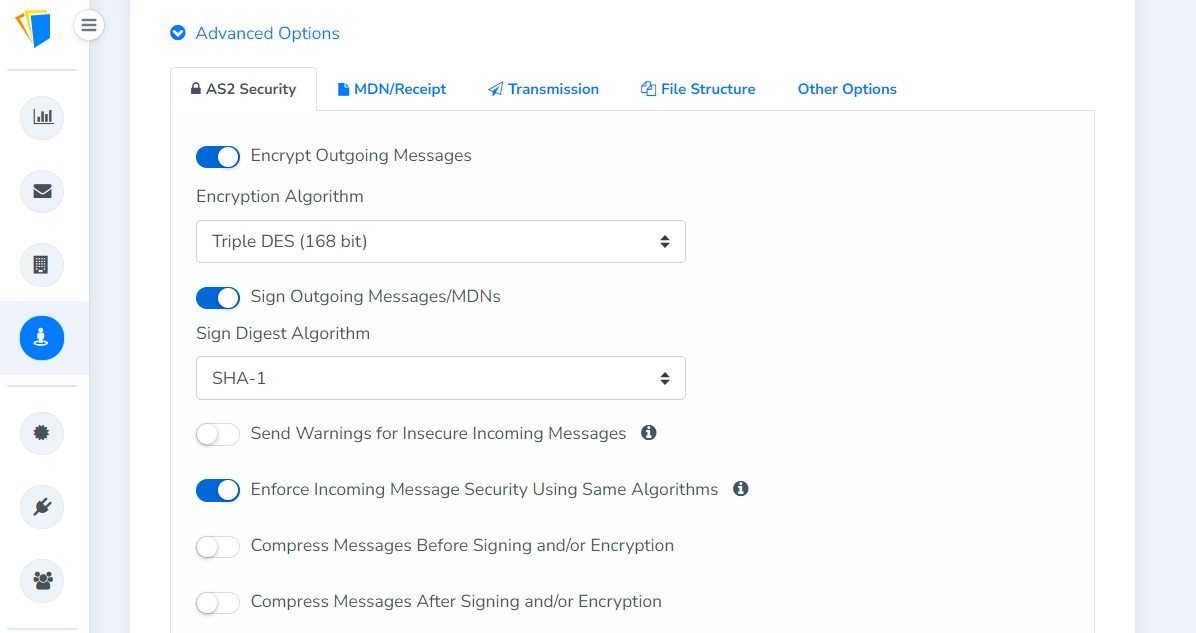Viewport: 1196px width, 633px height.
Task: Open the bar chart dashboard icon
Action: point(42,117)
